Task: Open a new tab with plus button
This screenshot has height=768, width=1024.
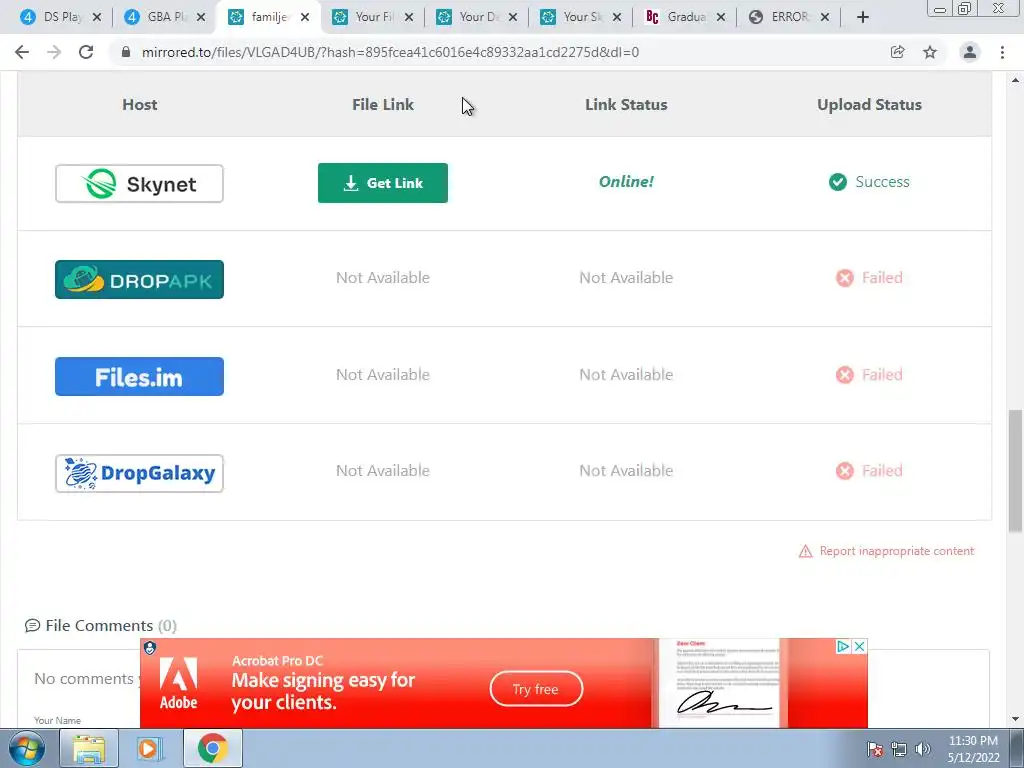Action: pos(863,17)
